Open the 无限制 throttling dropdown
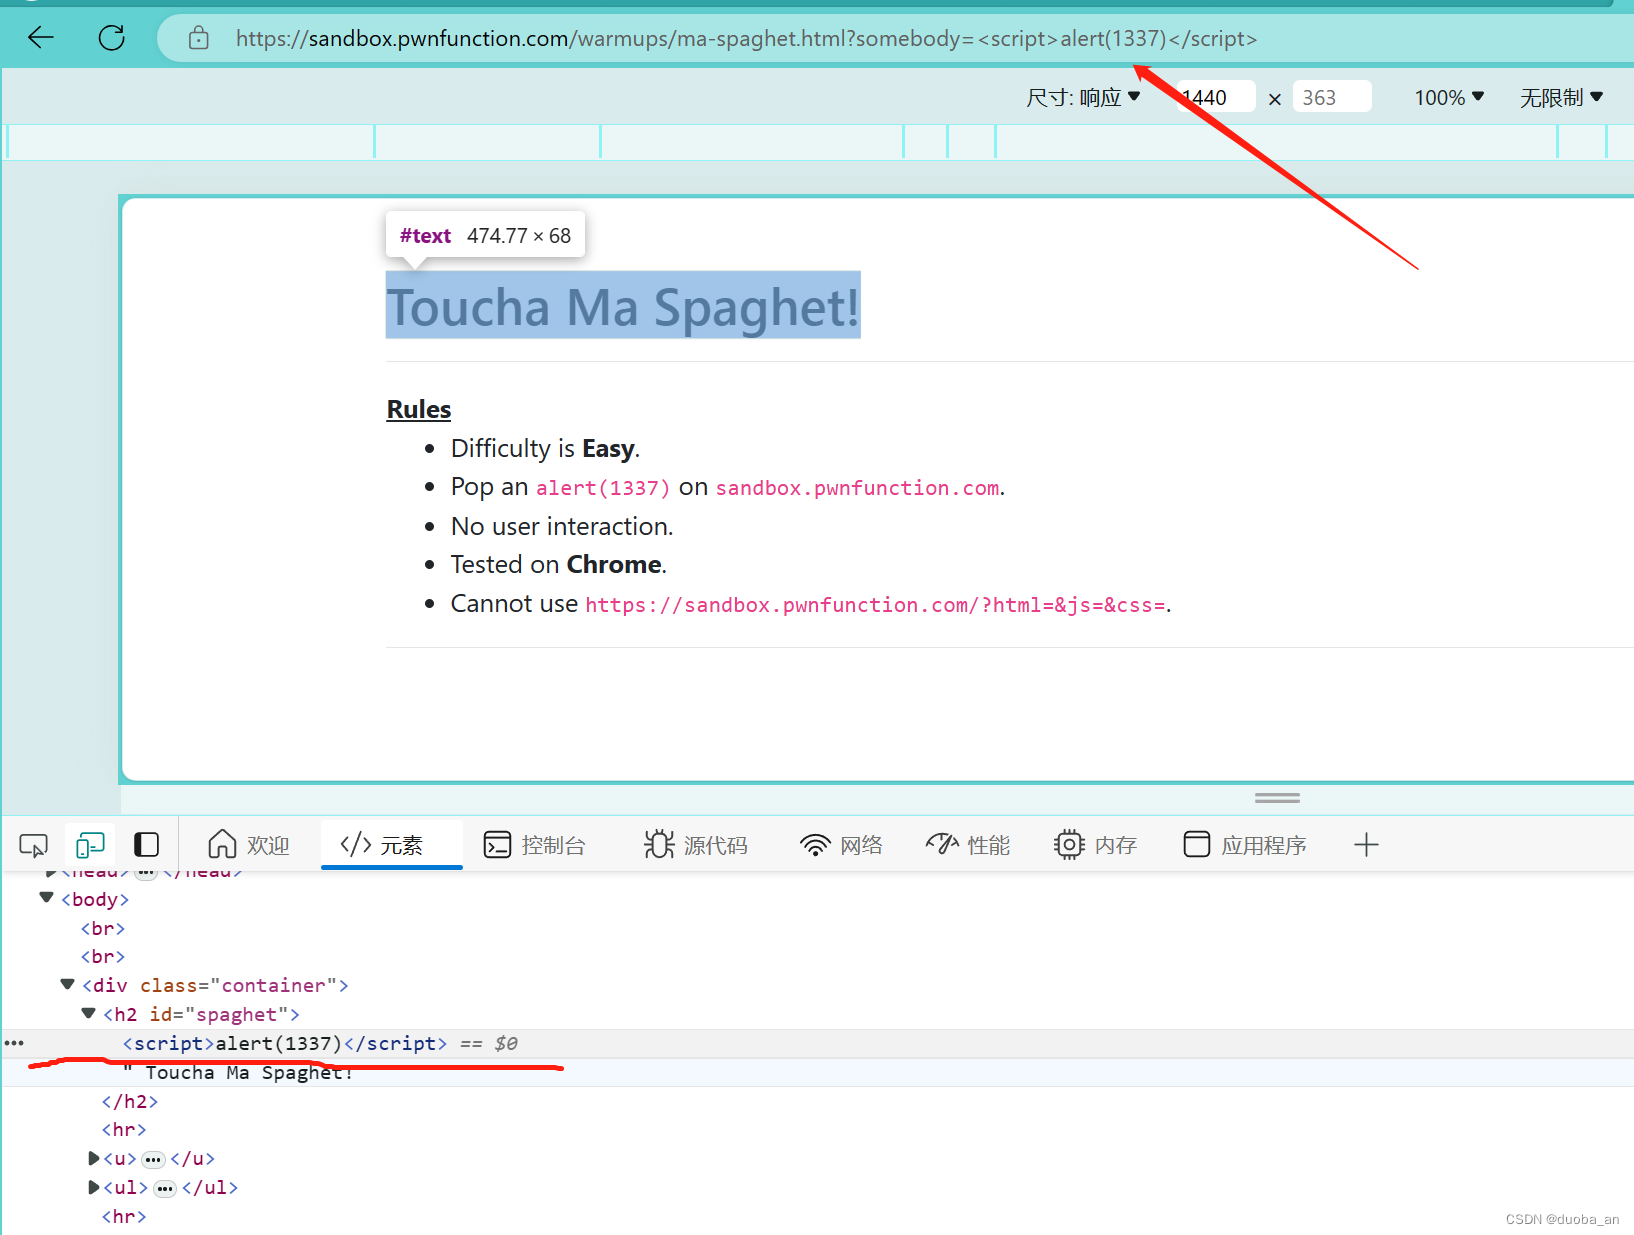 [1560, 97]
